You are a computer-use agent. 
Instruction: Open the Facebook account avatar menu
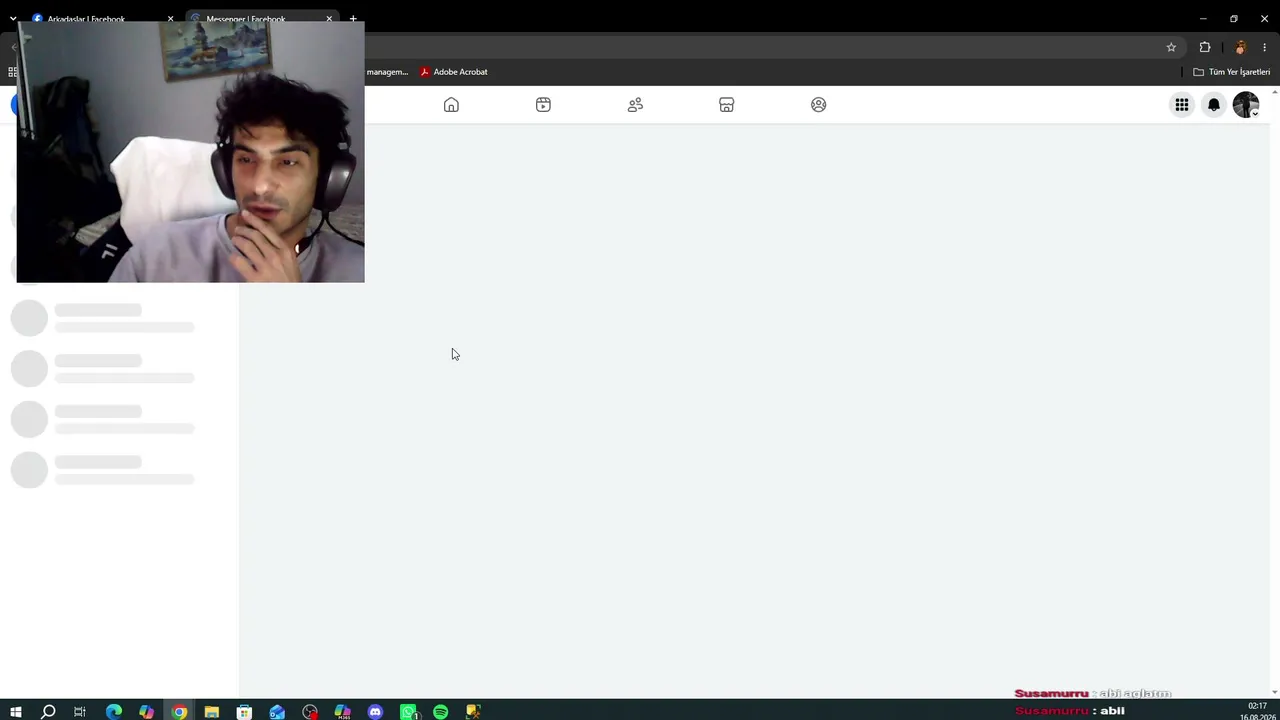1246,105
